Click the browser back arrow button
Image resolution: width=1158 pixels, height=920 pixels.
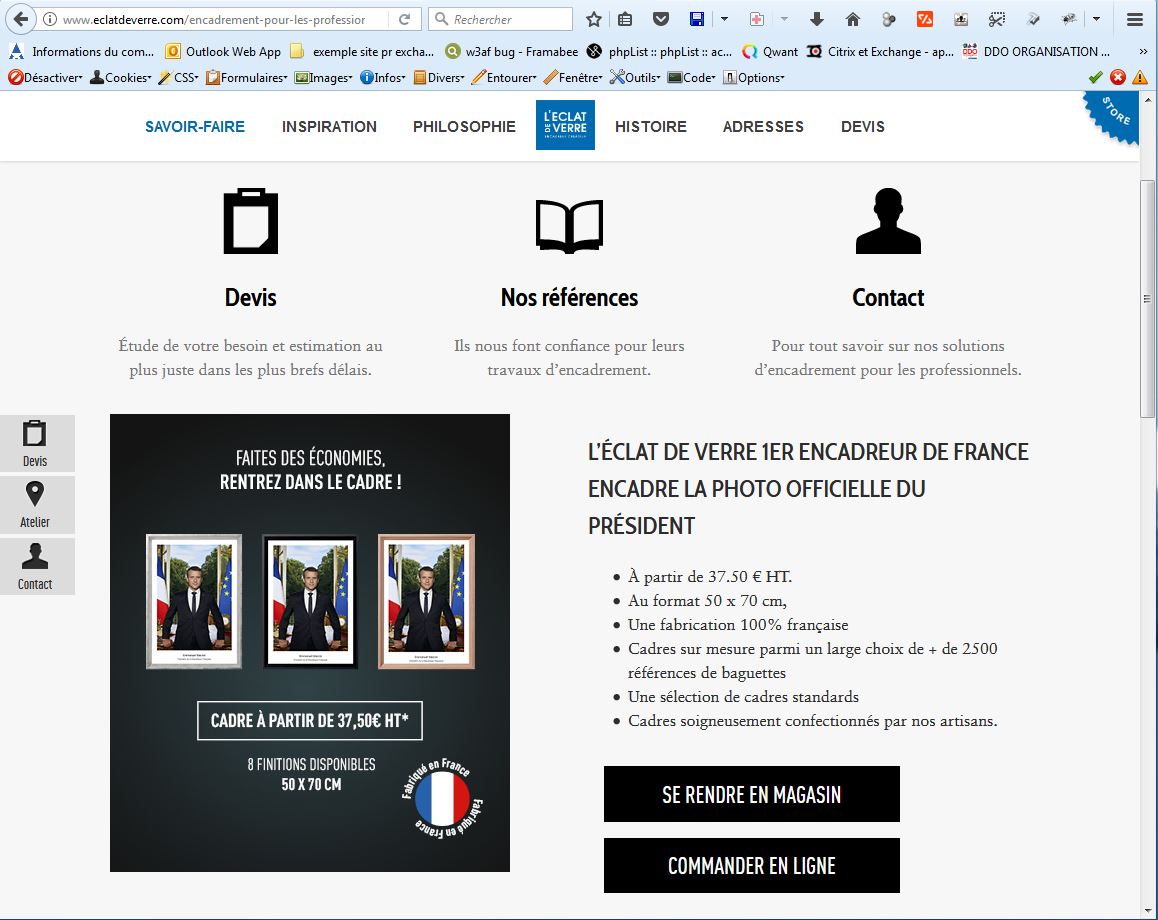coord(19,19)
